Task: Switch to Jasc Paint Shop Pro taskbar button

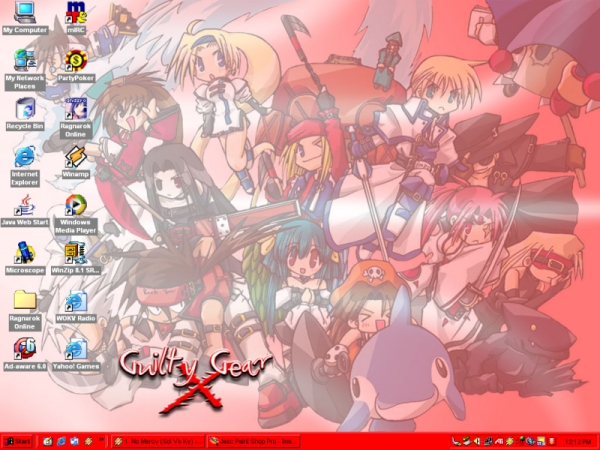Action: tap(253, 441)
